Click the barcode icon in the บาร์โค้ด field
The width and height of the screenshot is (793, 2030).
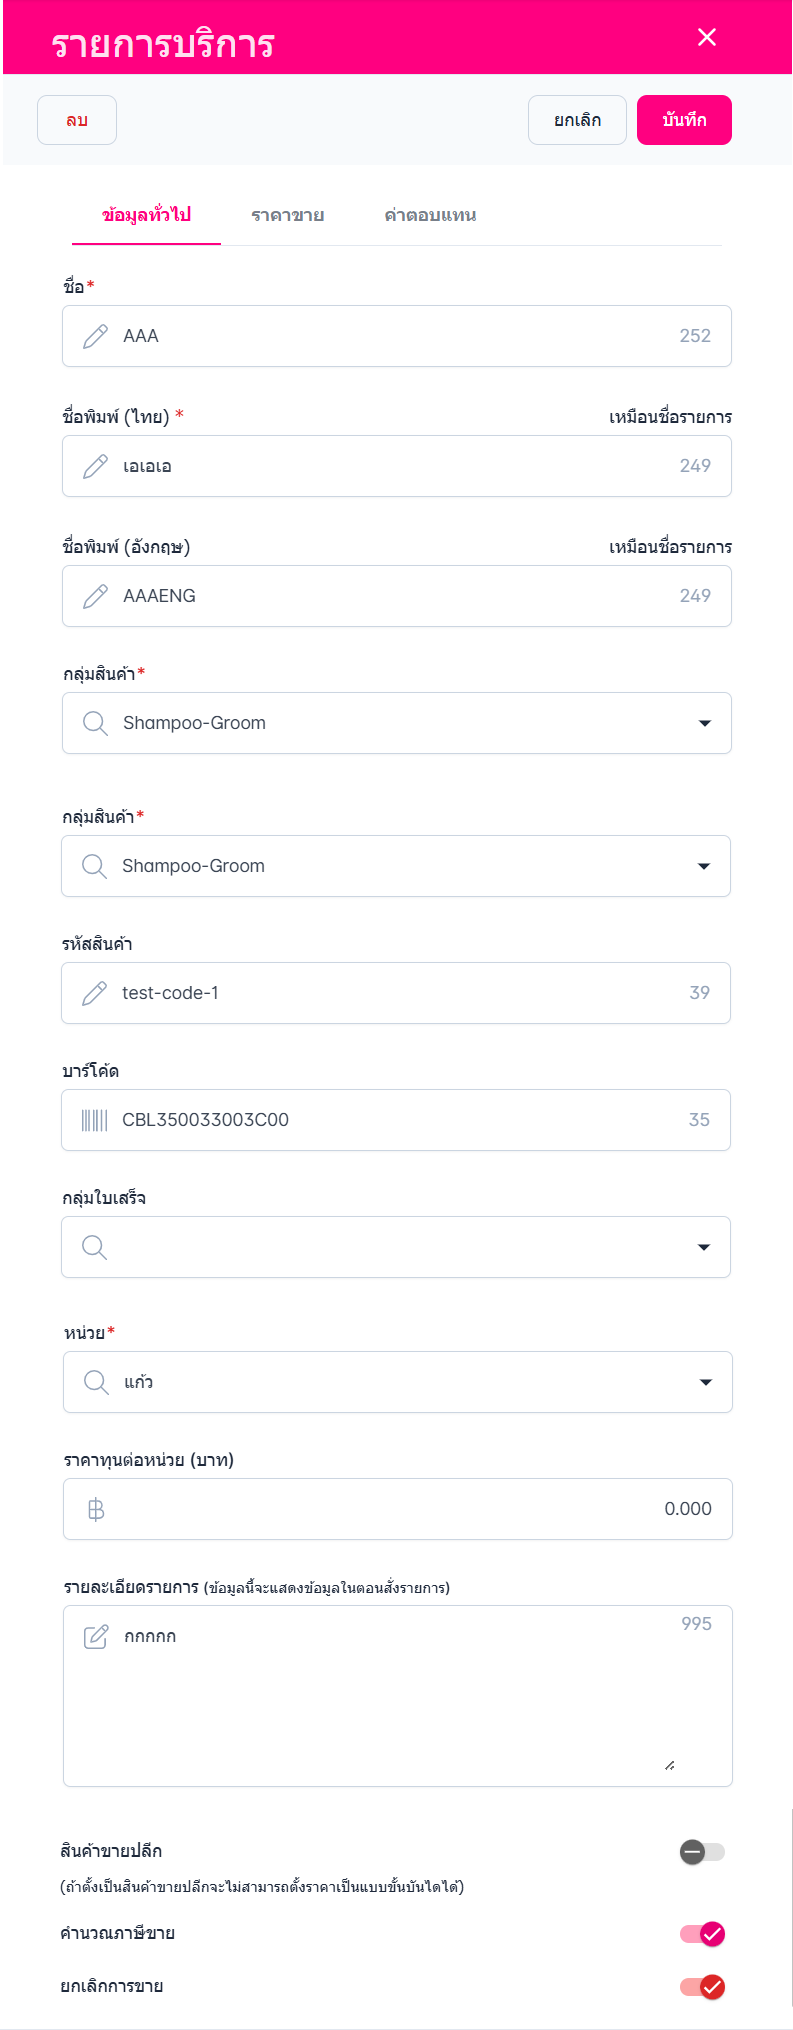(x=94, y=1120)
